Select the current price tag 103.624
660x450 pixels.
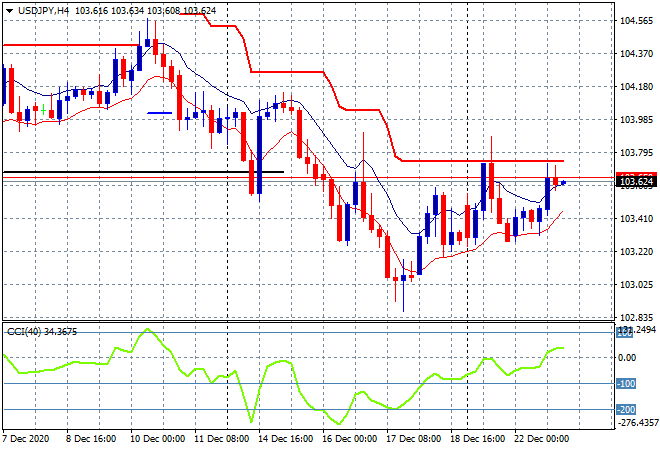click(636, 182)
